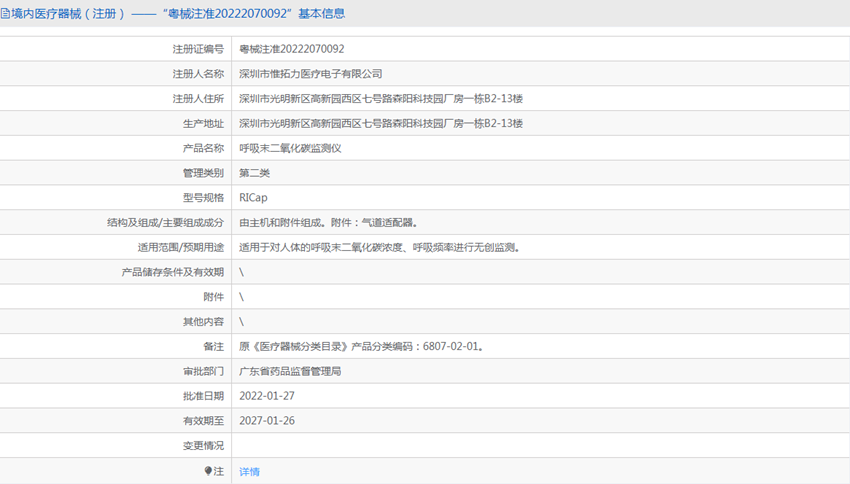Select the 注册证编号 value 粤械注准20222070092
The height and width of the screenshot is (484, 850).
[x=292, y=49]
